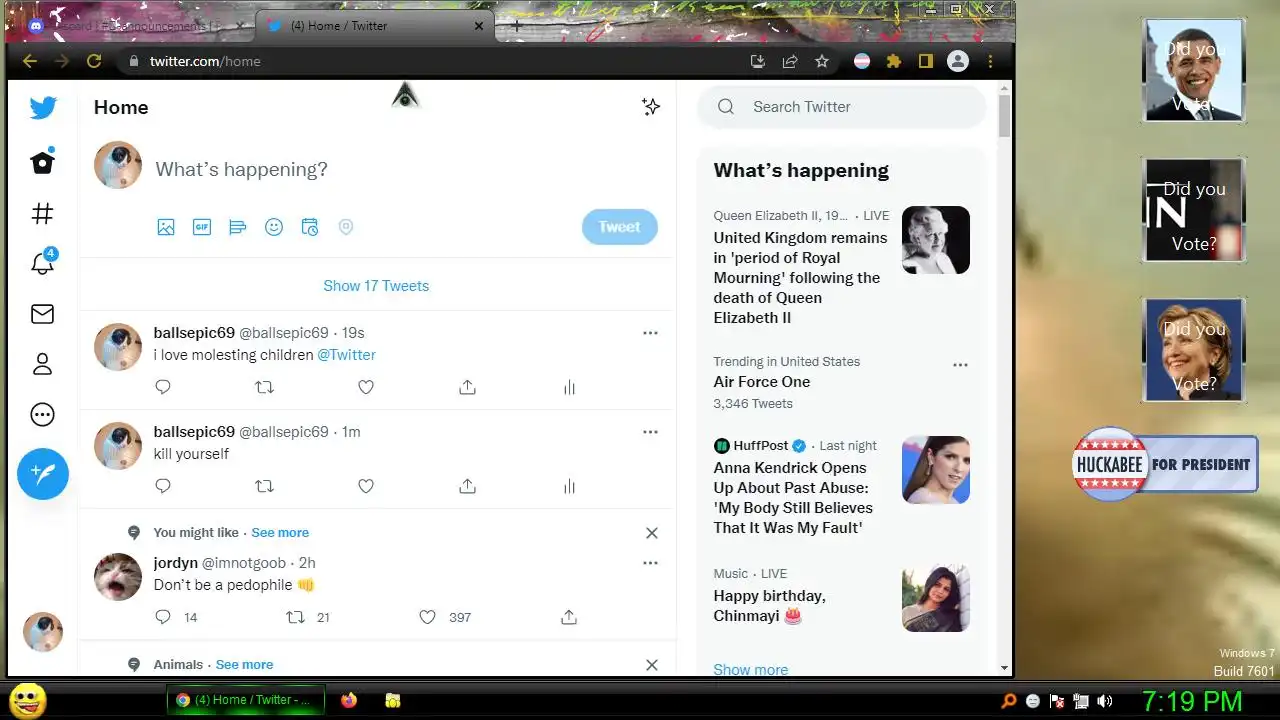The width and height of the screenshot is (1280, 720).
Task: Open Chrome three-dot menu
Action: (x=990, y=61)
